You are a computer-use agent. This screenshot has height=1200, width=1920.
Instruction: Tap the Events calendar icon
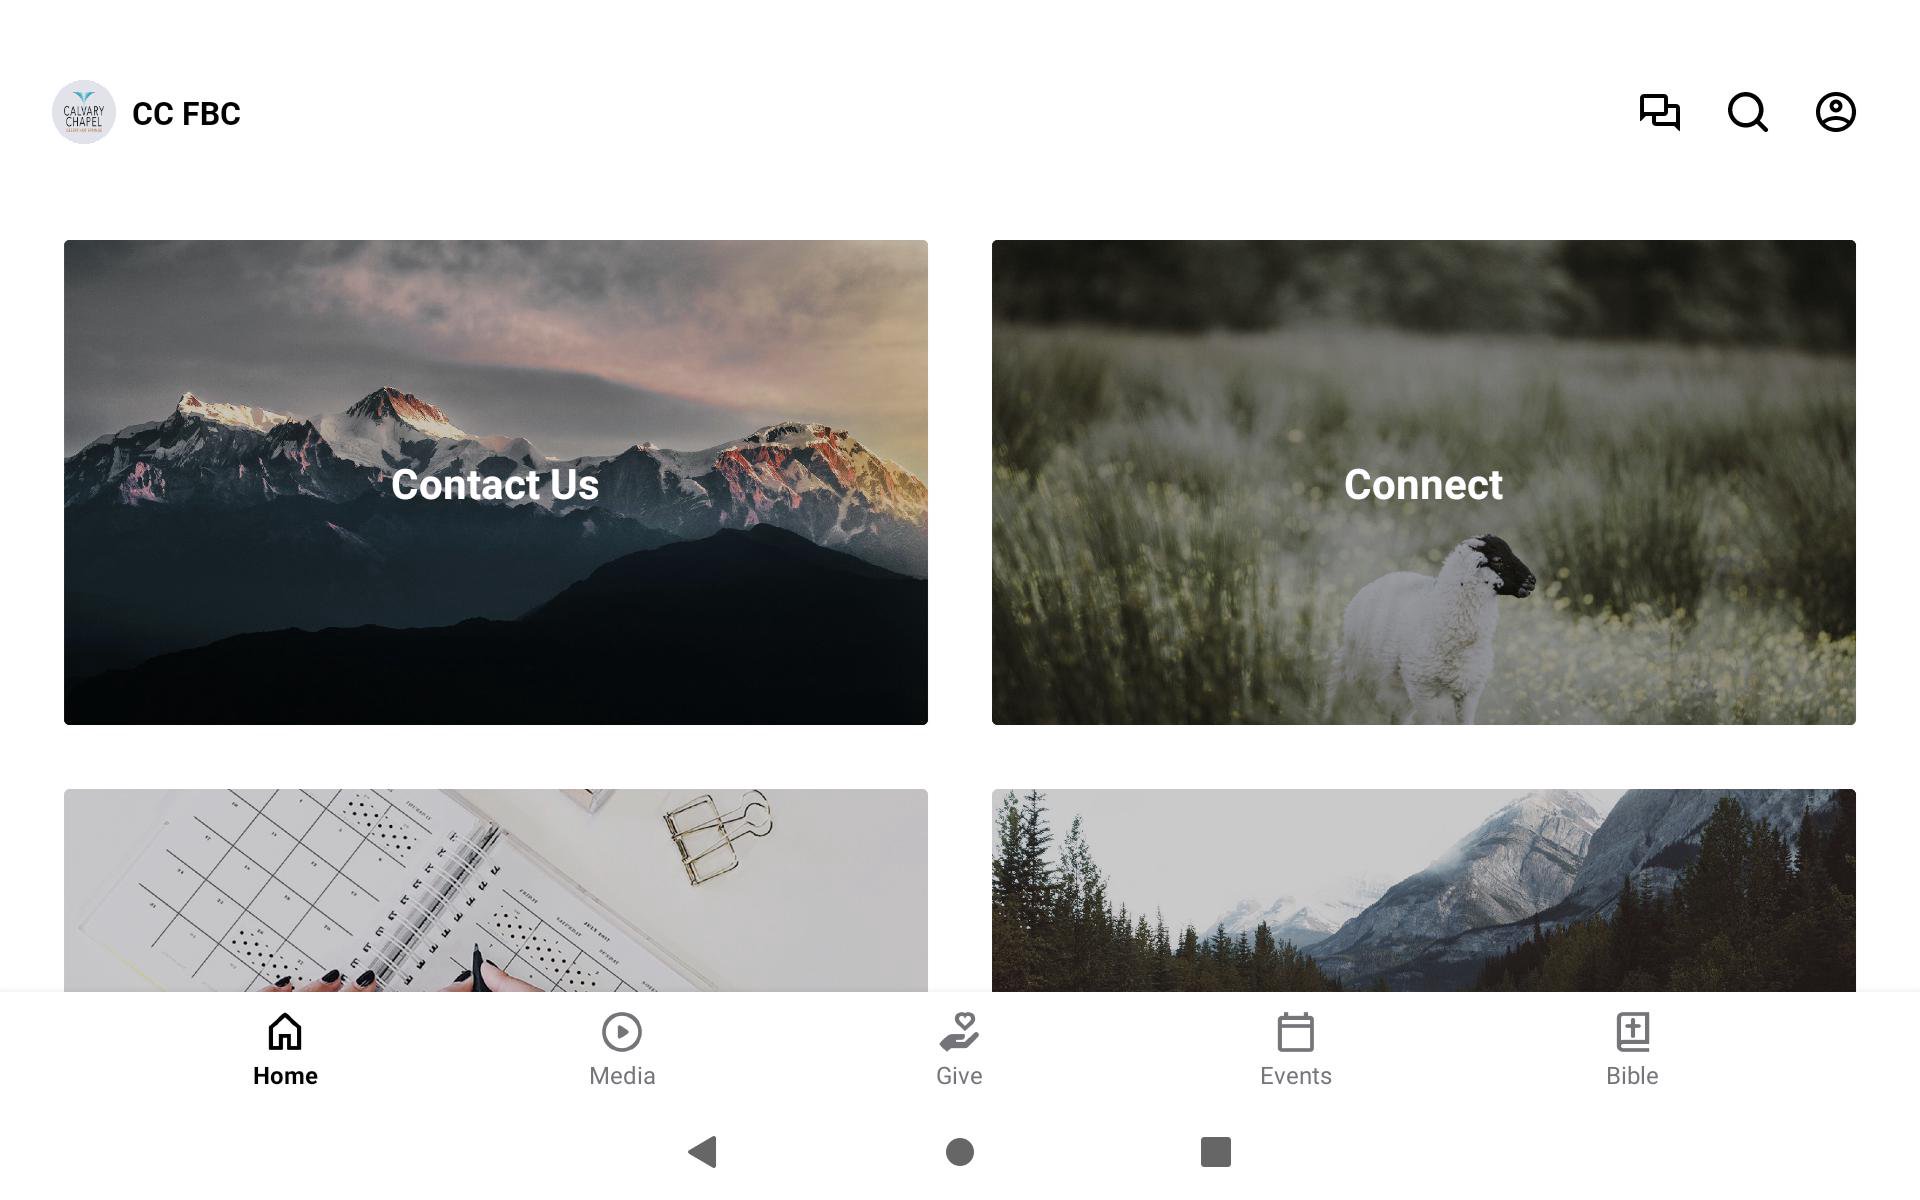click(x=1295, y=1032)
